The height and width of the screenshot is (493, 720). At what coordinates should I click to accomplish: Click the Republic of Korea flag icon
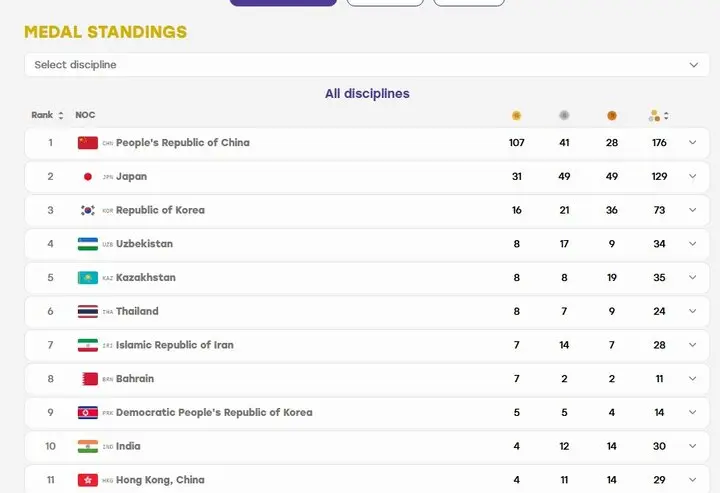point(88,210)
